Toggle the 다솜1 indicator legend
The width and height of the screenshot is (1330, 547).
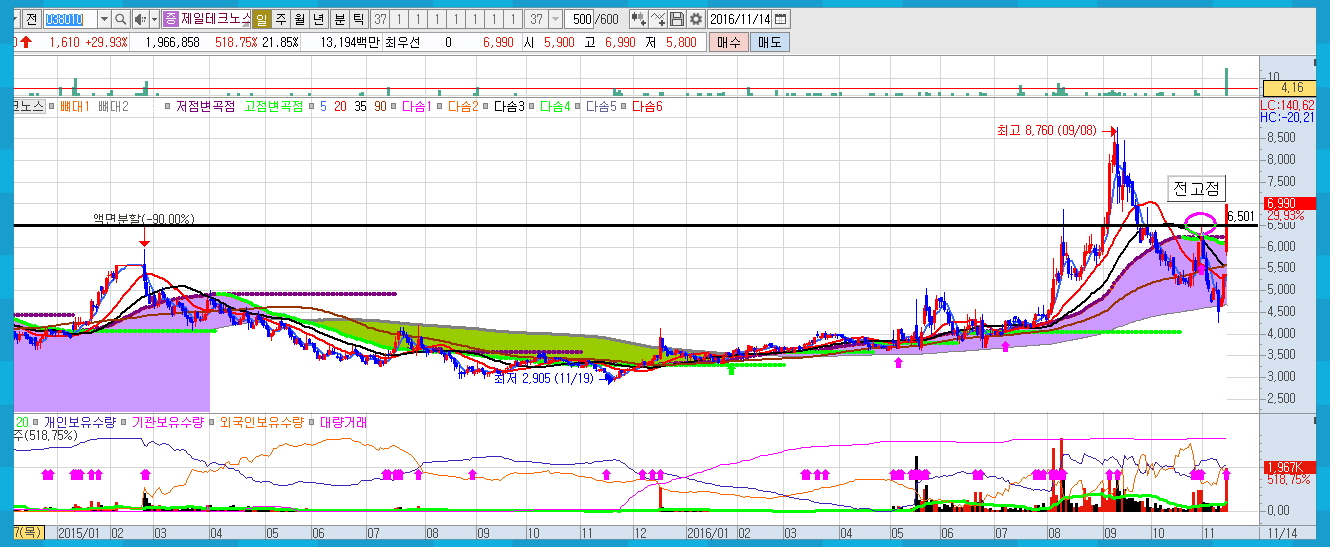point(415,106)
